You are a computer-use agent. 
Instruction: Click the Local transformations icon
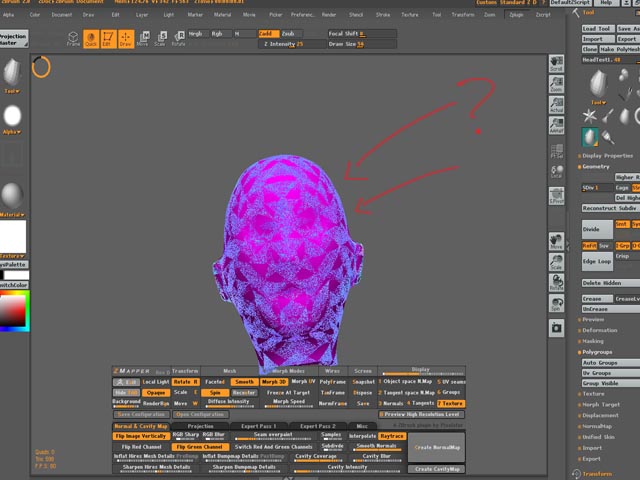pos(556,171)
